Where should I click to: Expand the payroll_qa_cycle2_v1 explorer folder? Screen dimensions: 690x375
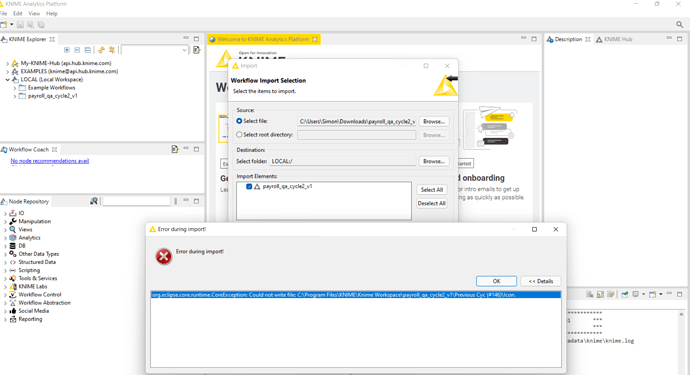point(15,96)
